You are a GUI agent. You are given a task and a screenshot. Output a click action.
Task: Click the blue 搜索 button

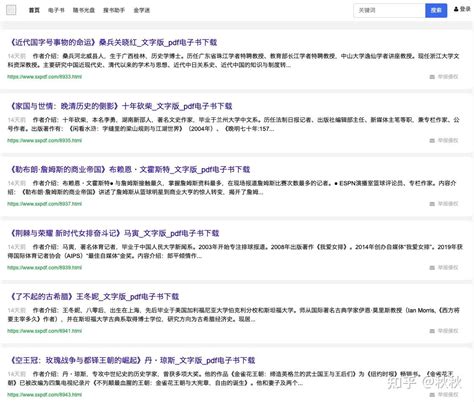click(436, 10)
